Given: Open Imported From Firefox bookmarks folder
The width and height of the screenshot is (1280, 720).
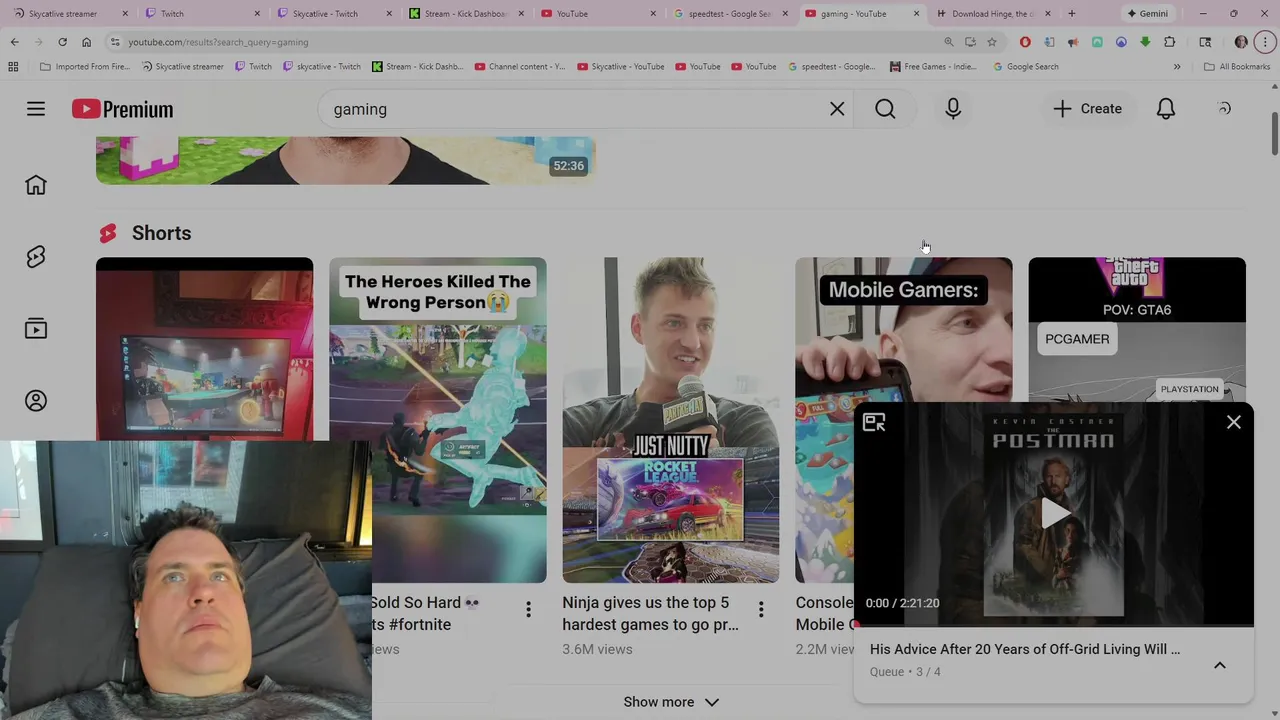Looking at the screenshot, I should [84, 67].
